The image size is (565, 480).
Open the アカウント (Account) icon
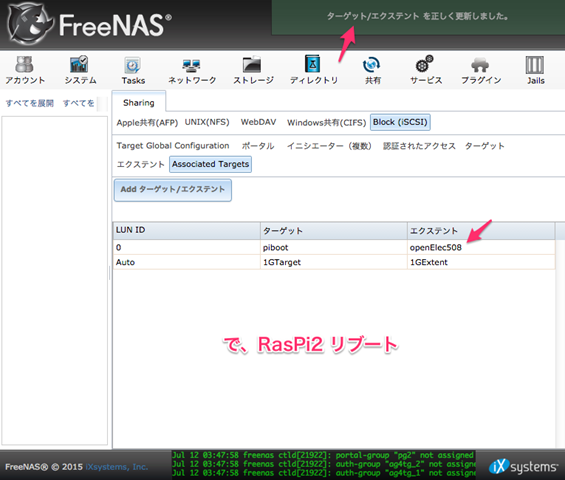[25, 70]
